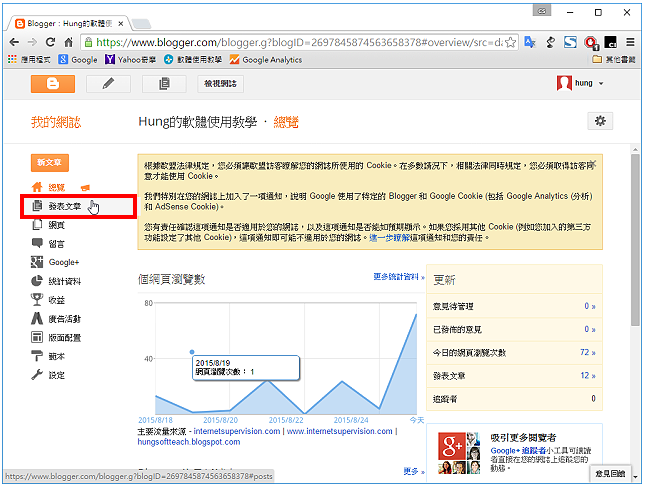Screen dimensions: 648x489
Task: Click the house icon beside 總覽
Action: [x=37, y=187]
